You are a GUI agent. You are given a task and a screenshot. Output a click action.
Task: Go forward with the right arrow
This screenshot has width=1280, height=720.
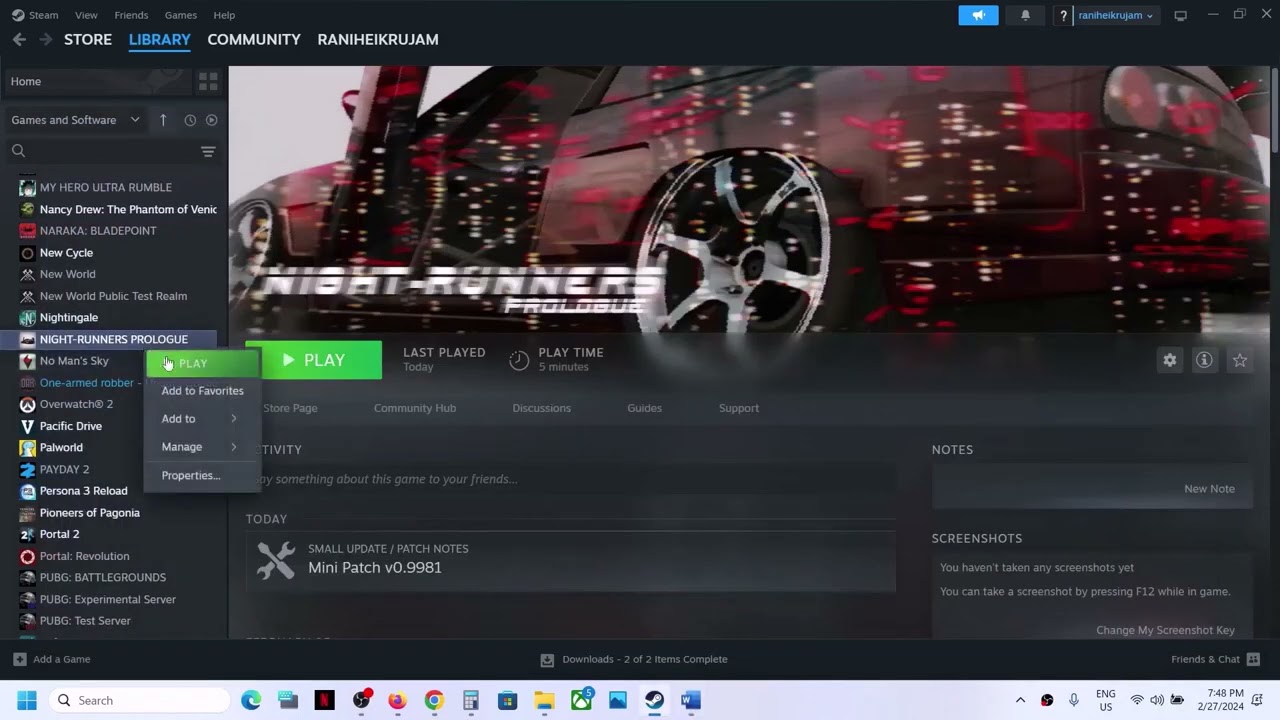[45, 39]
